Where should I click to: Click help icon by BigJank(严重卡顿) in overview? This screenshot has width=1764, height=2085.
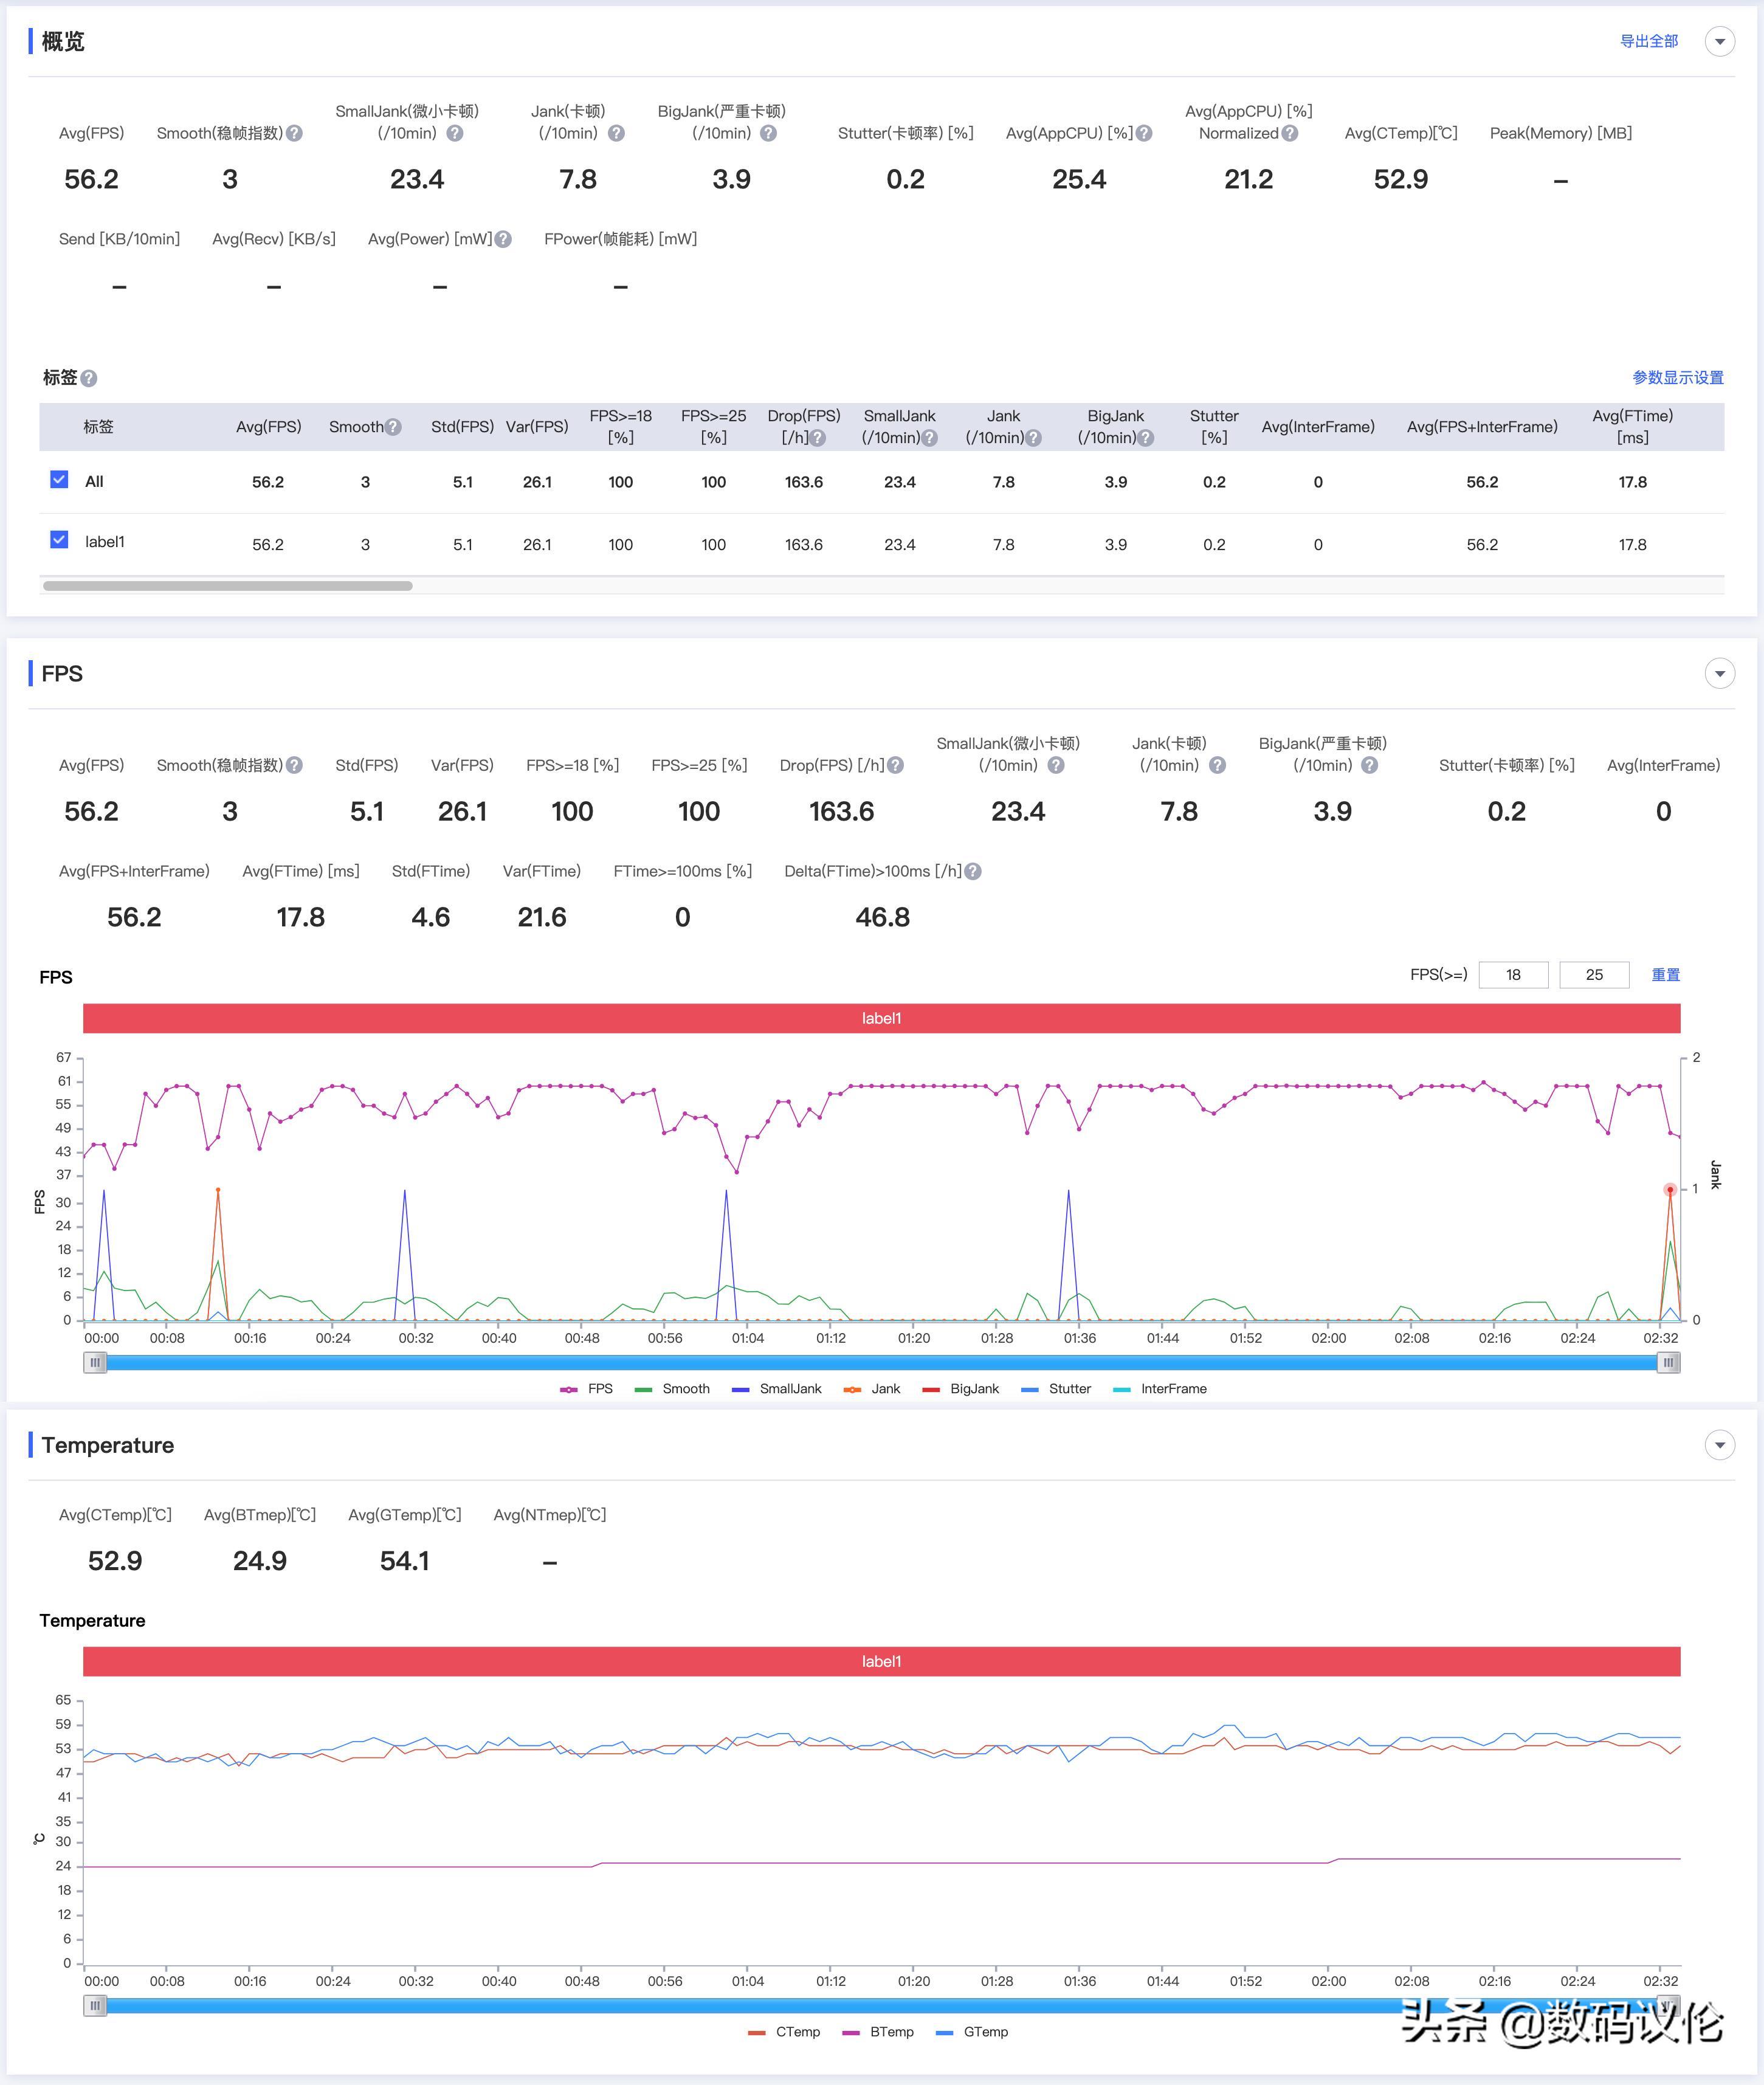coord(768,133)
